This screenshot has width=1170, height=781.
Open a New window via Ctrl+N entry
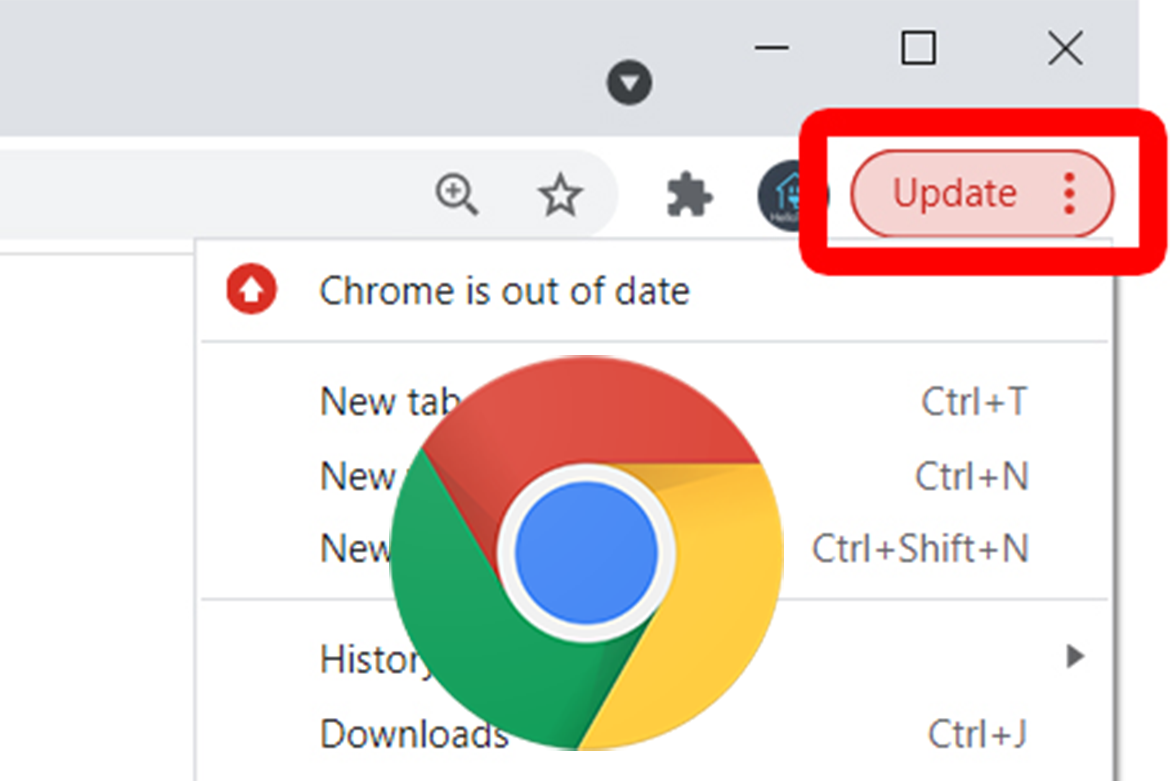pos(355,476)
